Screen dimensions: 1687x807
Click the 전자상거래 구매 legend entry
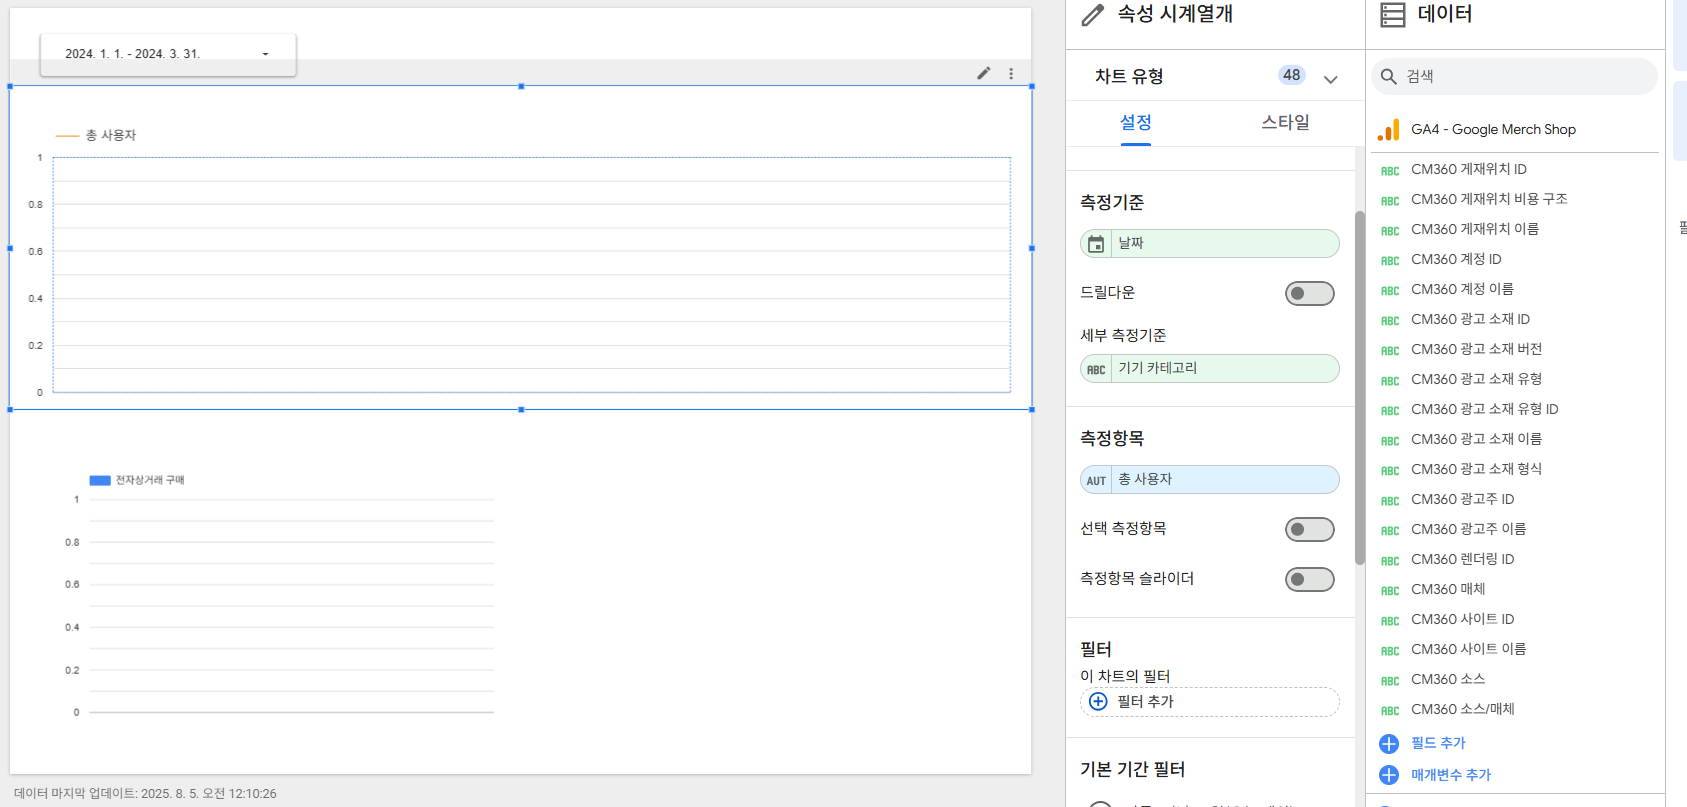tap(137, 480)
